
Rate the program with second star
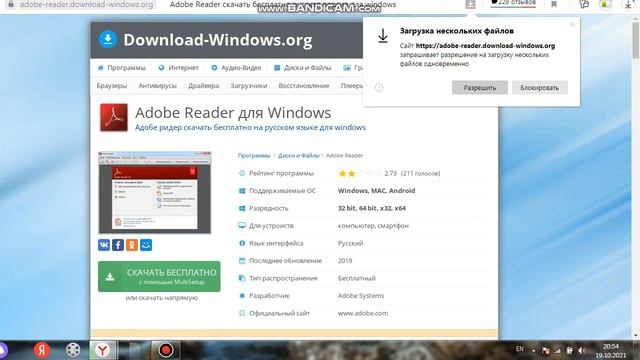(351, 173)
